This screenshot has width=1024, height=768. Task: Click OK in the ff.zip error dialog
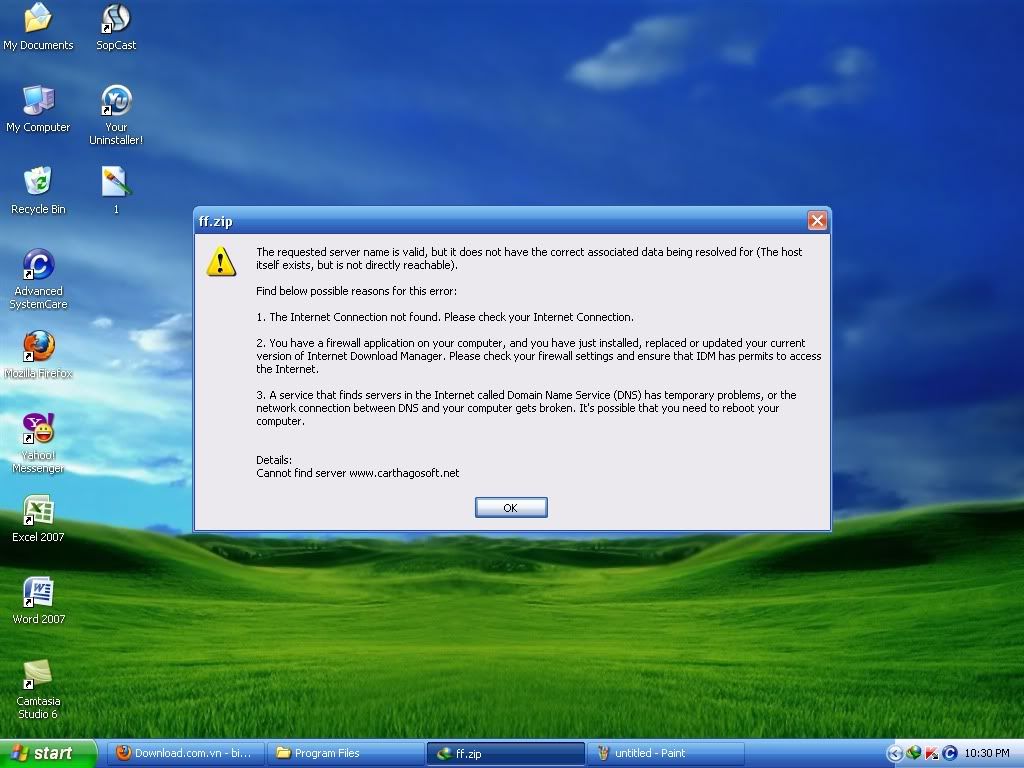(511, 507)
